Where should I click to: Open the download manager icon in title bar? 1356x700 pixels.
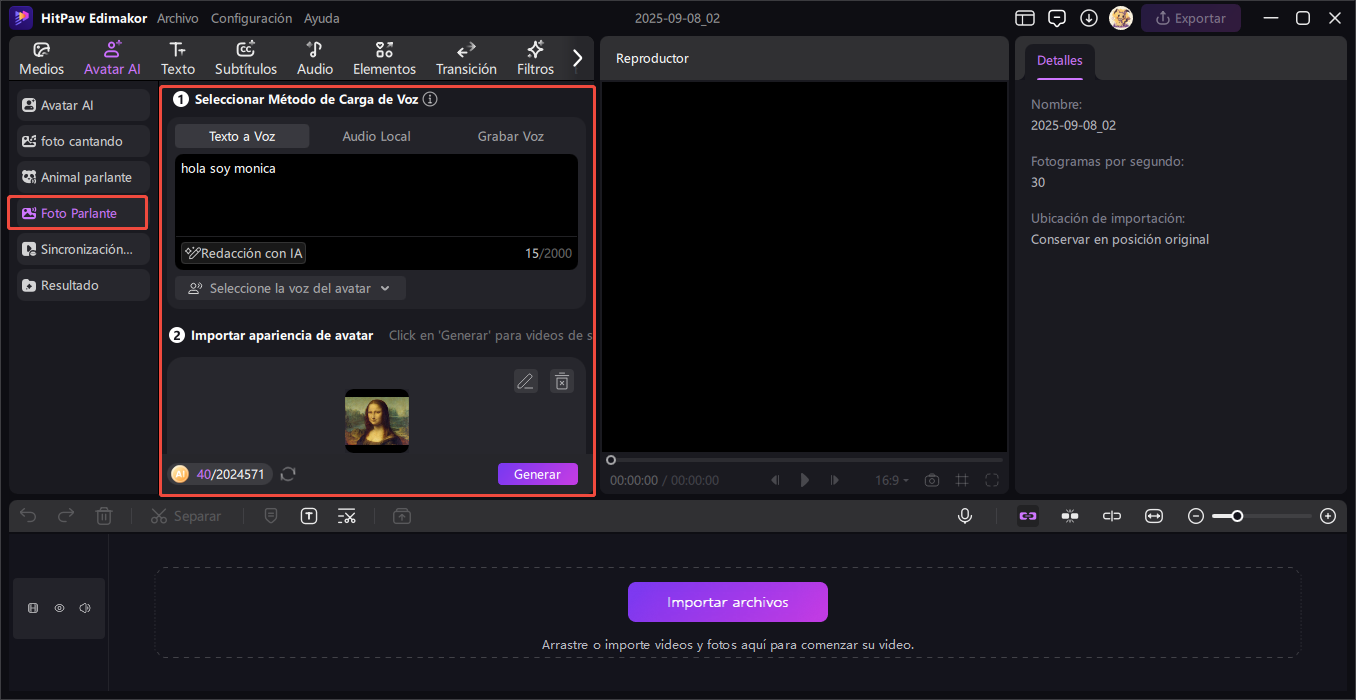coord(1089,18)
